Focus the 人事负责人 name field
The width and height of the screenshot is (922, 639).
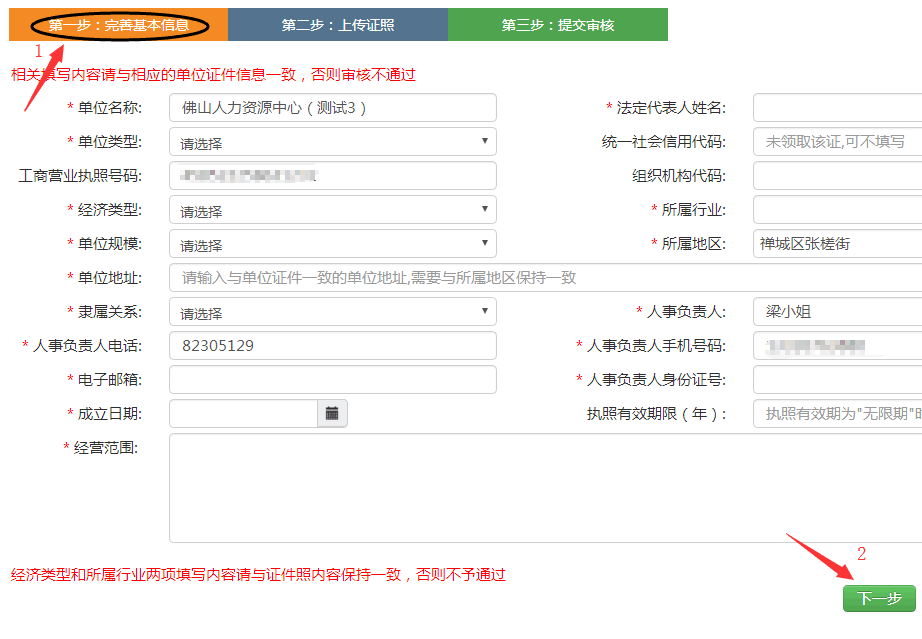837,312
